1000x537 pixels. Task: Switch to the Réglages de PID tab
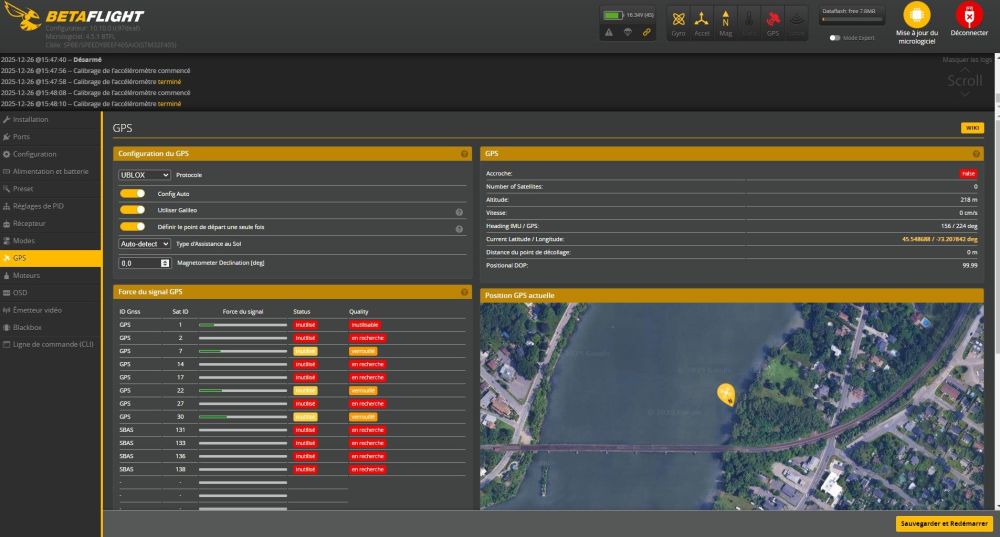pos(38,206)
